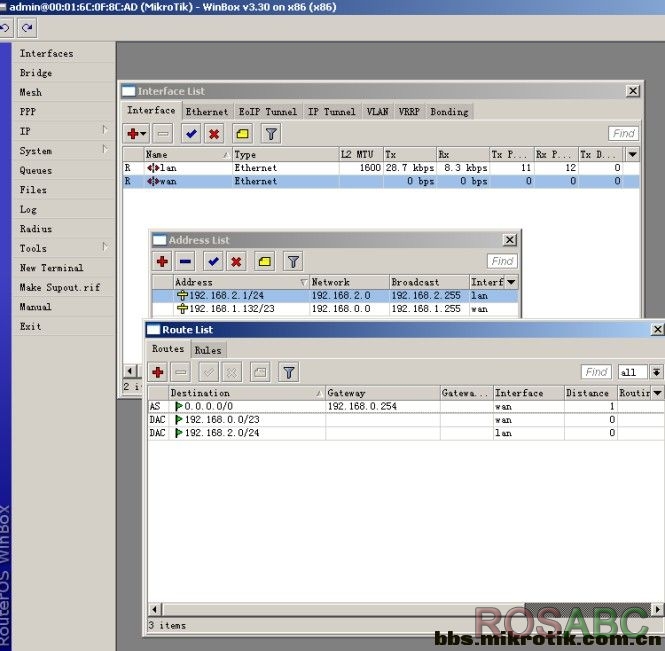Switch to Bonding tab
Image resolution: width=665 pixels, height=651 pixels.
[449, 112]
